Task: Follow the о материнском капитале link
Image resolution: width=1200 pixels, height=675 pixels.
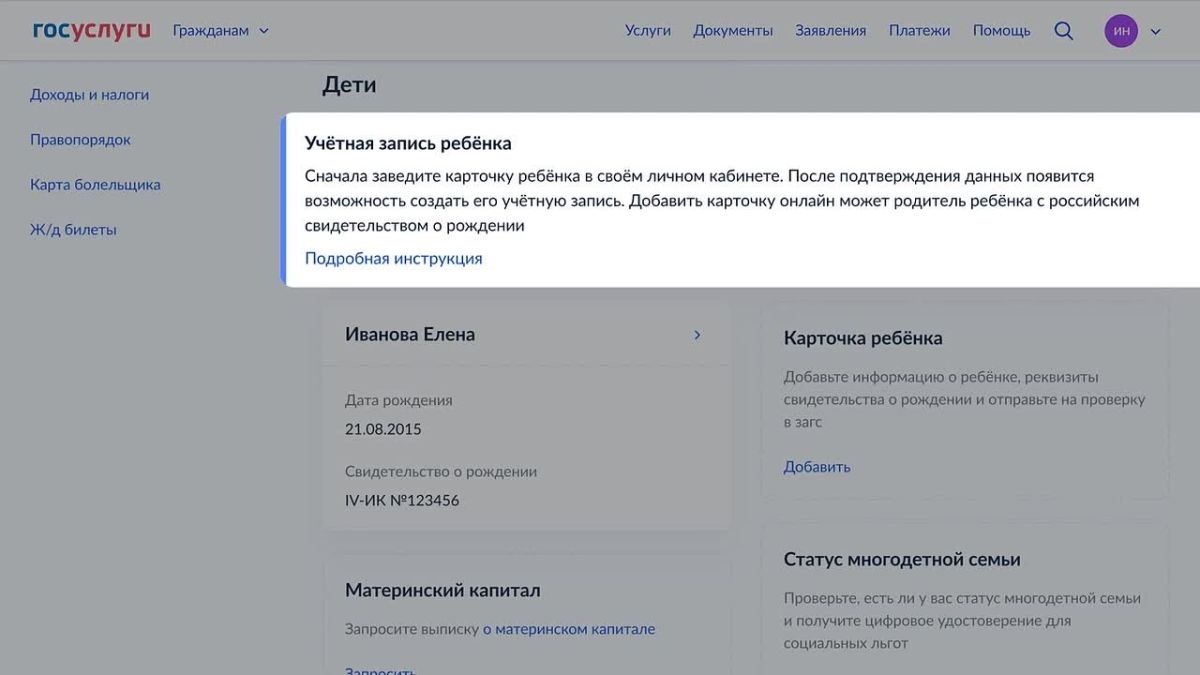Action: (x=569, y=630)
